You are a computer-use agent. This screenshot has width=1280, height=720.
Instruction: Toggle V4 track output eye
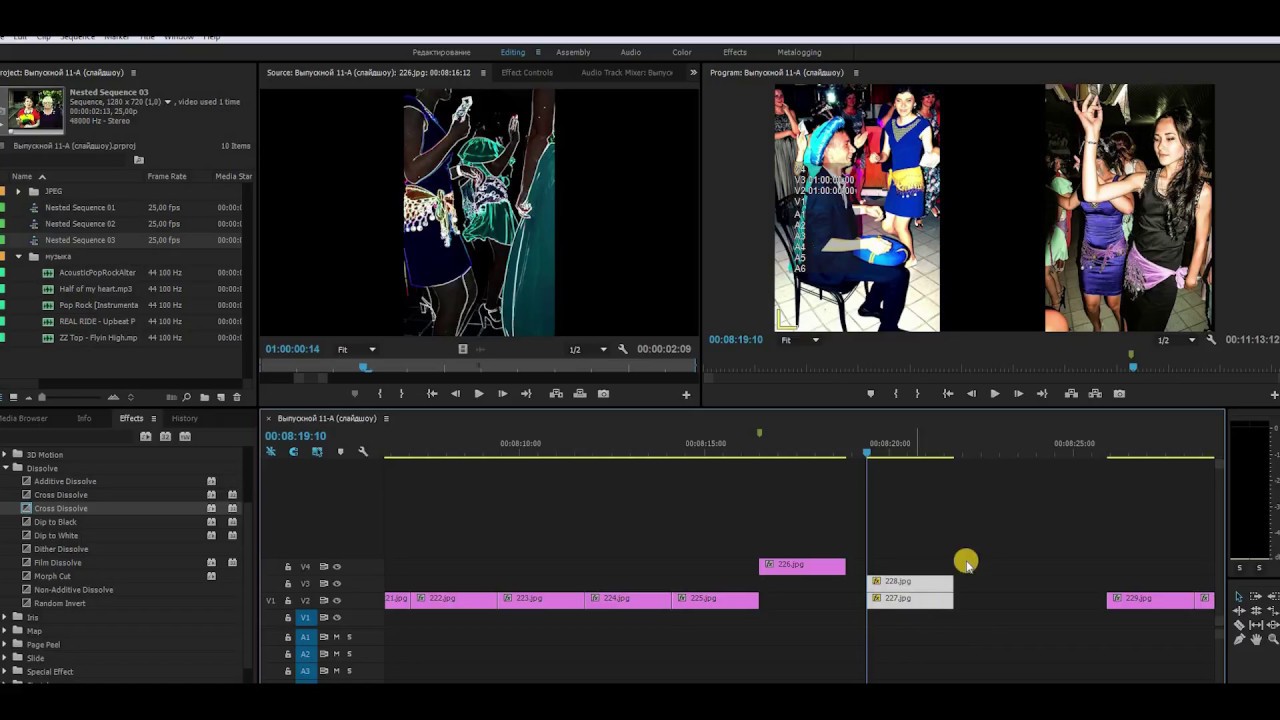click(x=337, y=567)
